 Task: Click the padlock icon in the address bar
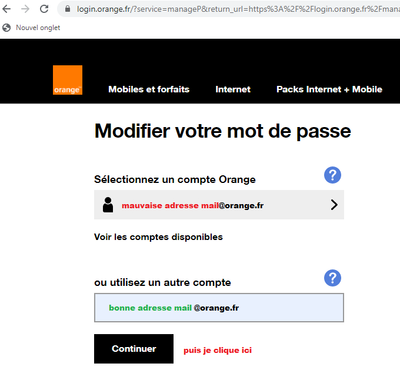coord(68,9)
